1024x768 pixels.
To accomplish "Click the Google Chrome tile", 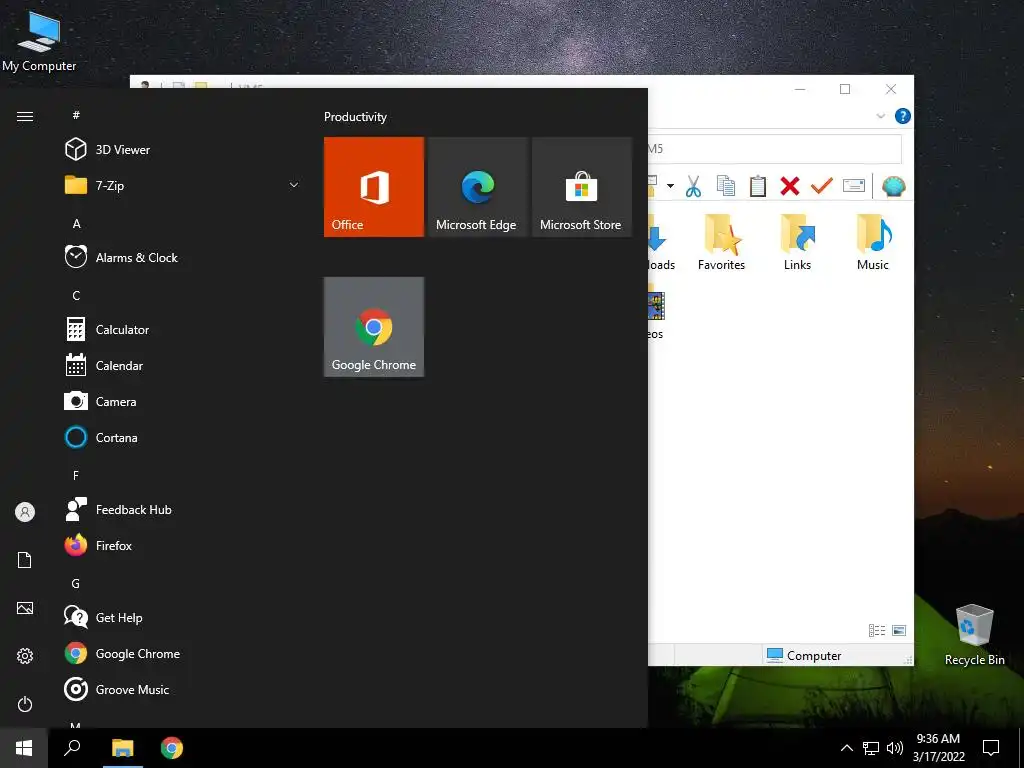I will (x=374, y=327).
